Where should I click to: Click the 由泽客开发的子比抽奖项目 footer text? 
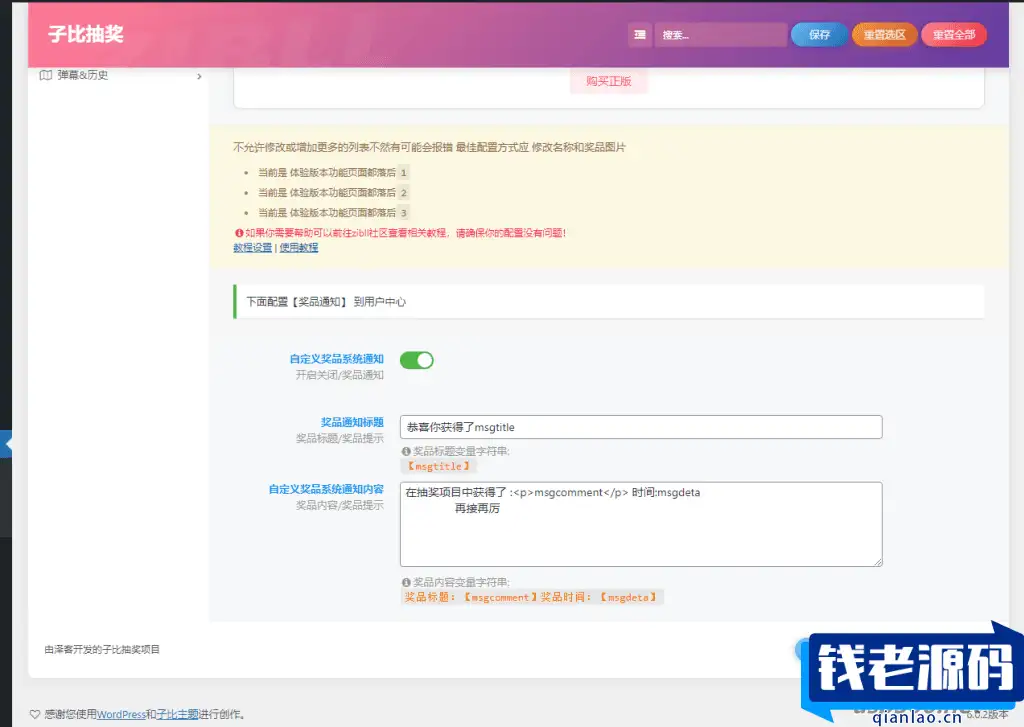click(x=102, y=649)
